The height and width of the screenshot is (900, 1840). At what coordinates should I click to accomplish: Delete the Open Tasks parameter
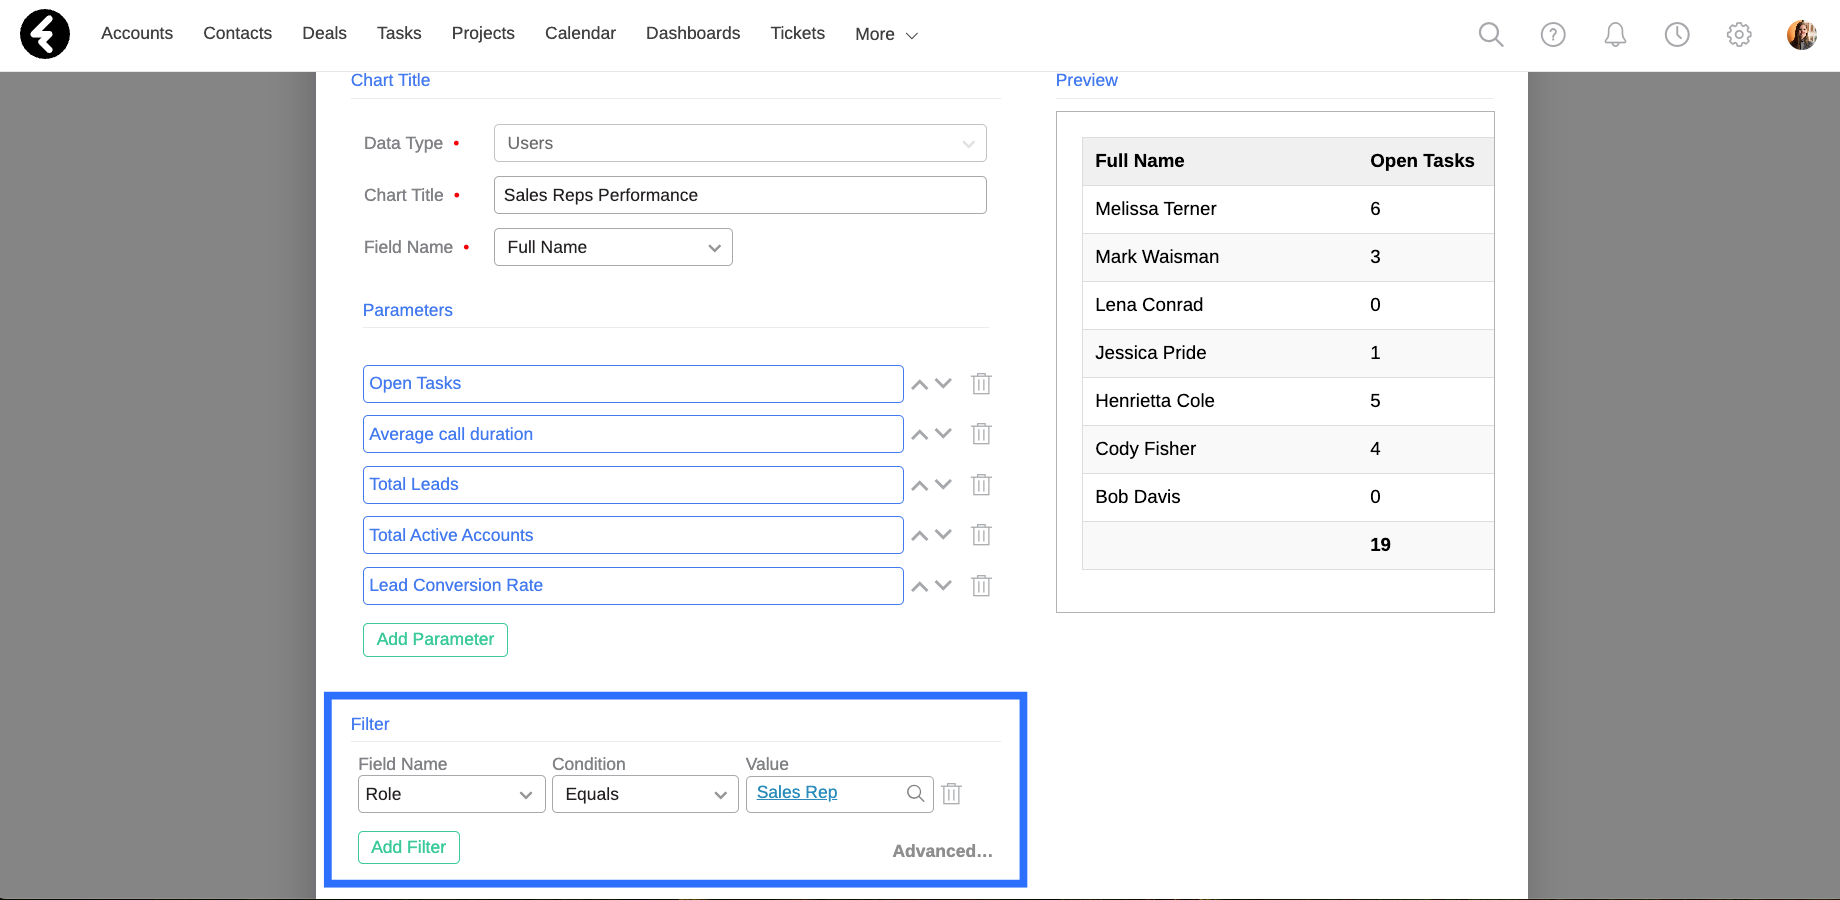981,383
